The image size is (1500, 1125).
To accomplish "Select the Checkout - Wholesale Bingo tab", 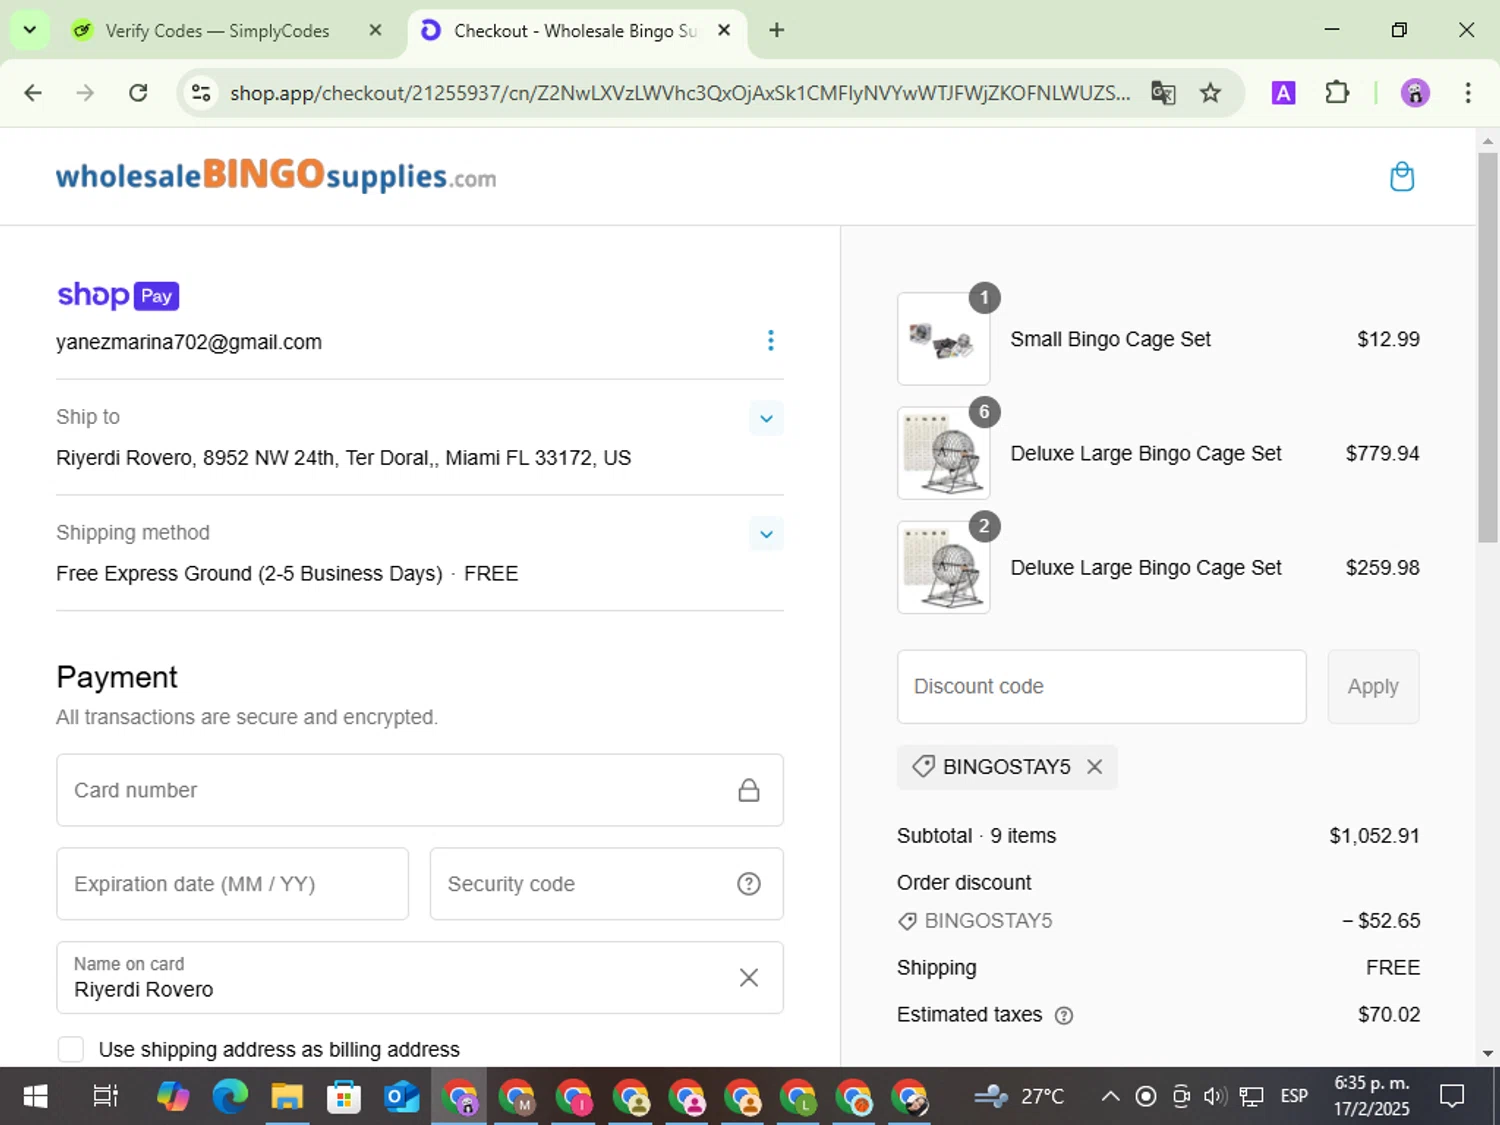I will 575,31.
